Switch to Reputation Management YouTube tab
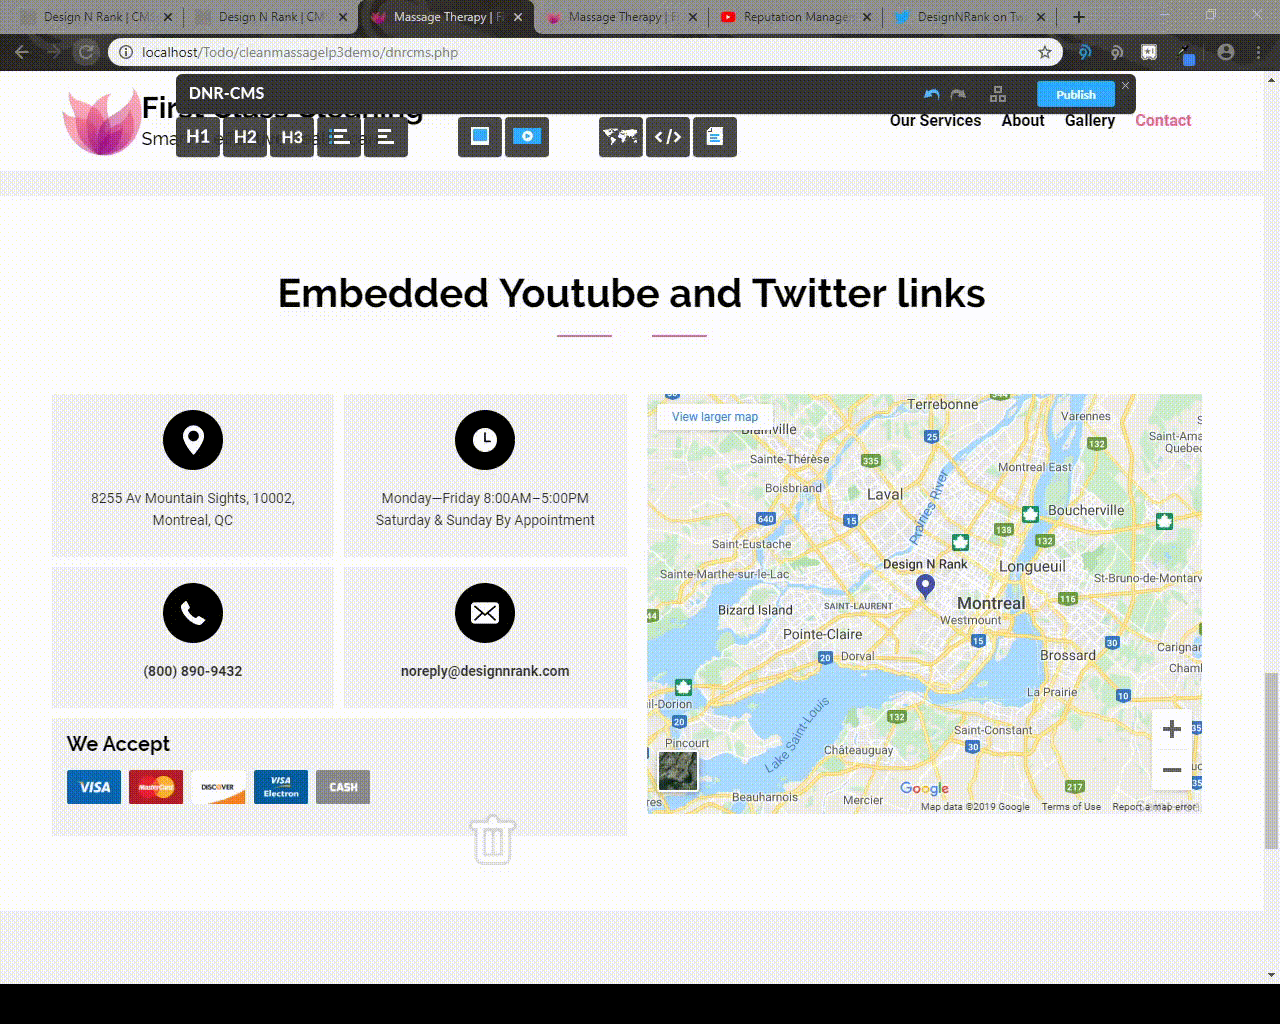The width and height of the screenshot is (1280, 1024). pyautogui.click(x=796, y=17)
